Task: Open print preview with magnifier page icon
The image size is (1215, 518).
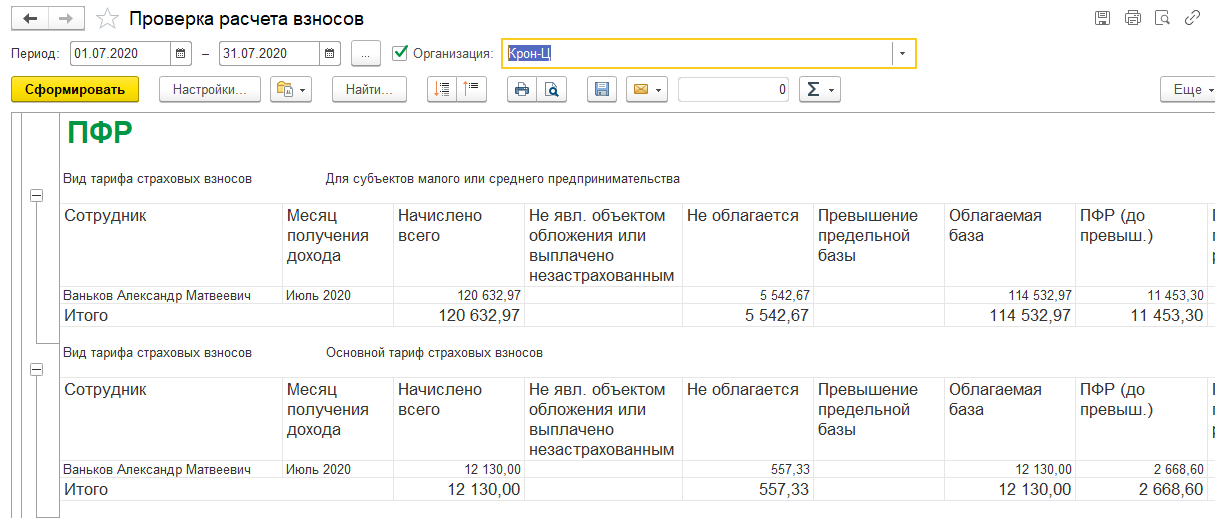Action: click(551, 90)
